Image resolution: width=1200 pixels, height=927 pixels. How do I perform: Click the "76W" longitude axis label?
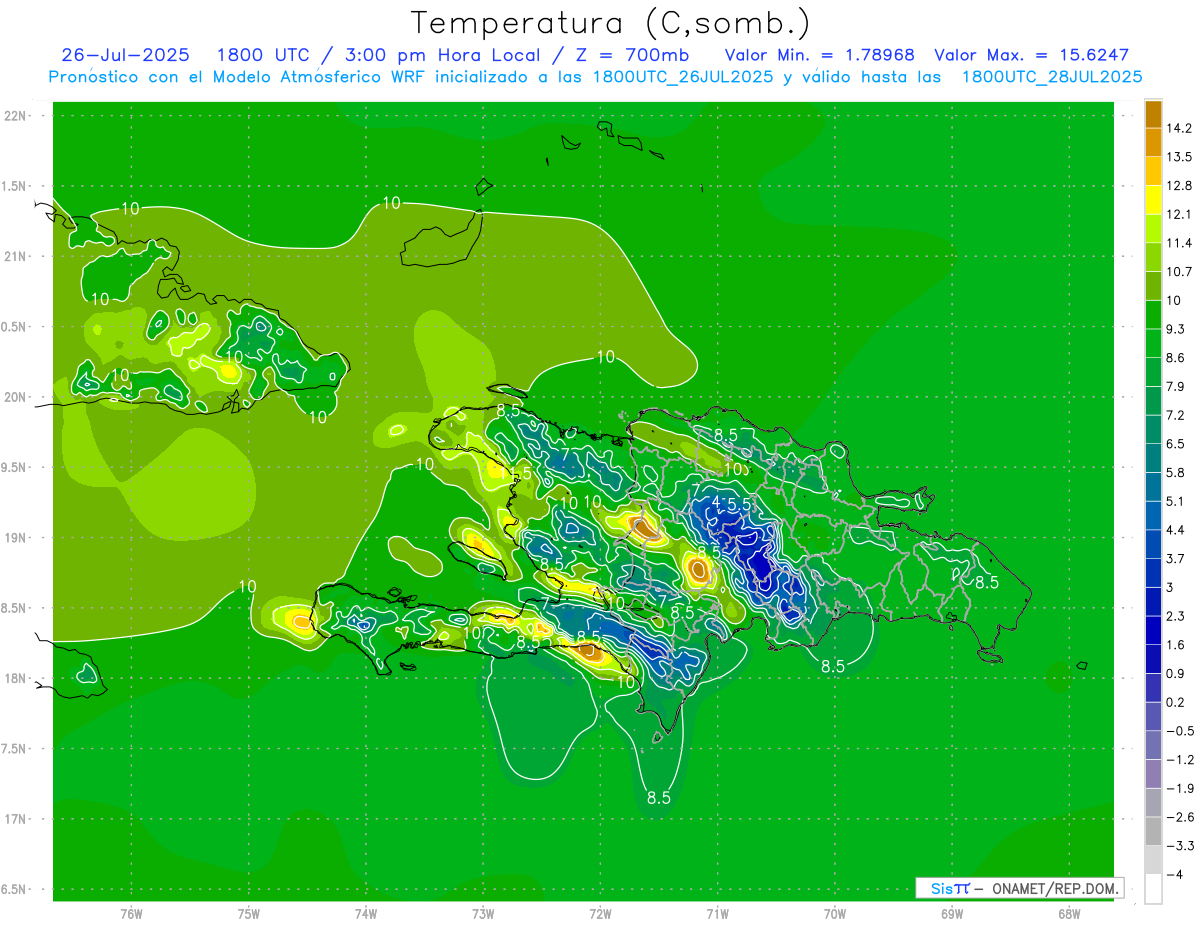tap(131, 913)
